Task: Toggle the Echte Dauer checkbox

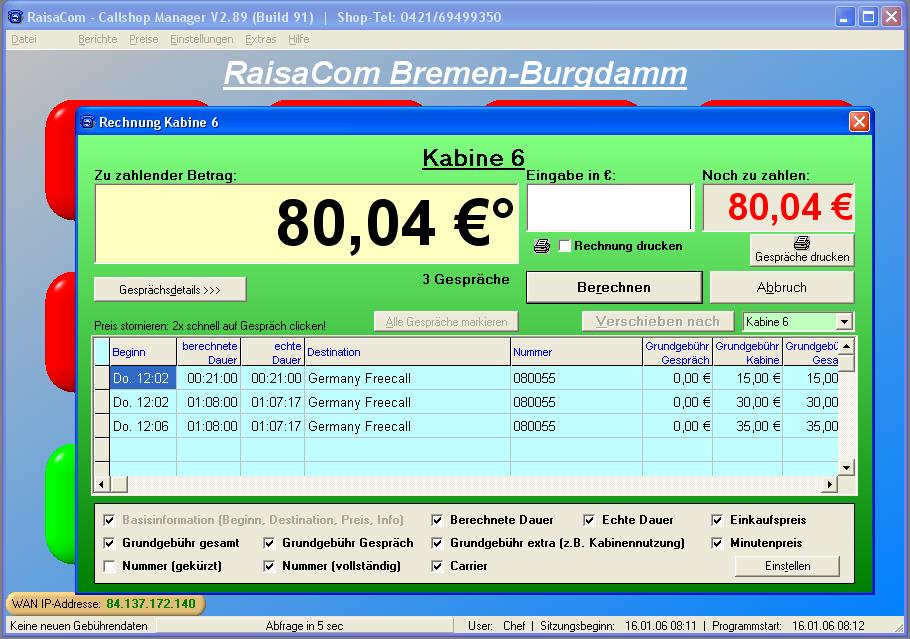Action: (589, 520)
